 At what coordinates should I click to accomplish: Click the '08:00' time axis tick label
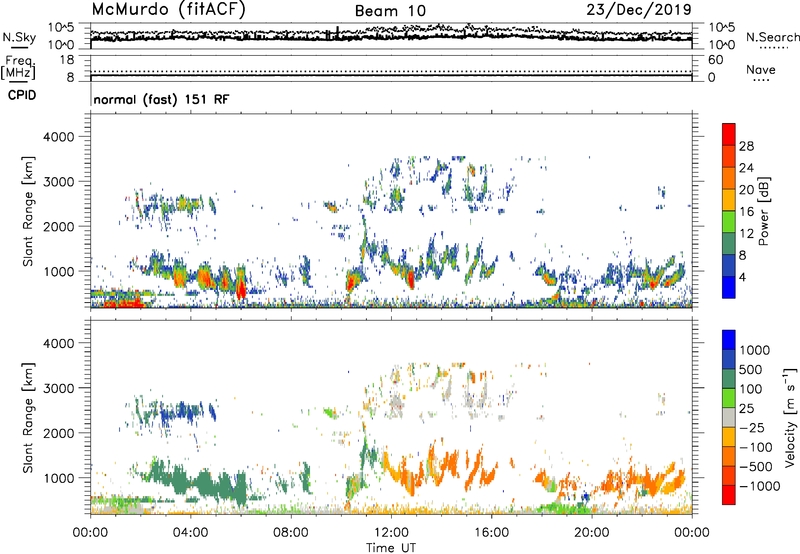(291, 533)
